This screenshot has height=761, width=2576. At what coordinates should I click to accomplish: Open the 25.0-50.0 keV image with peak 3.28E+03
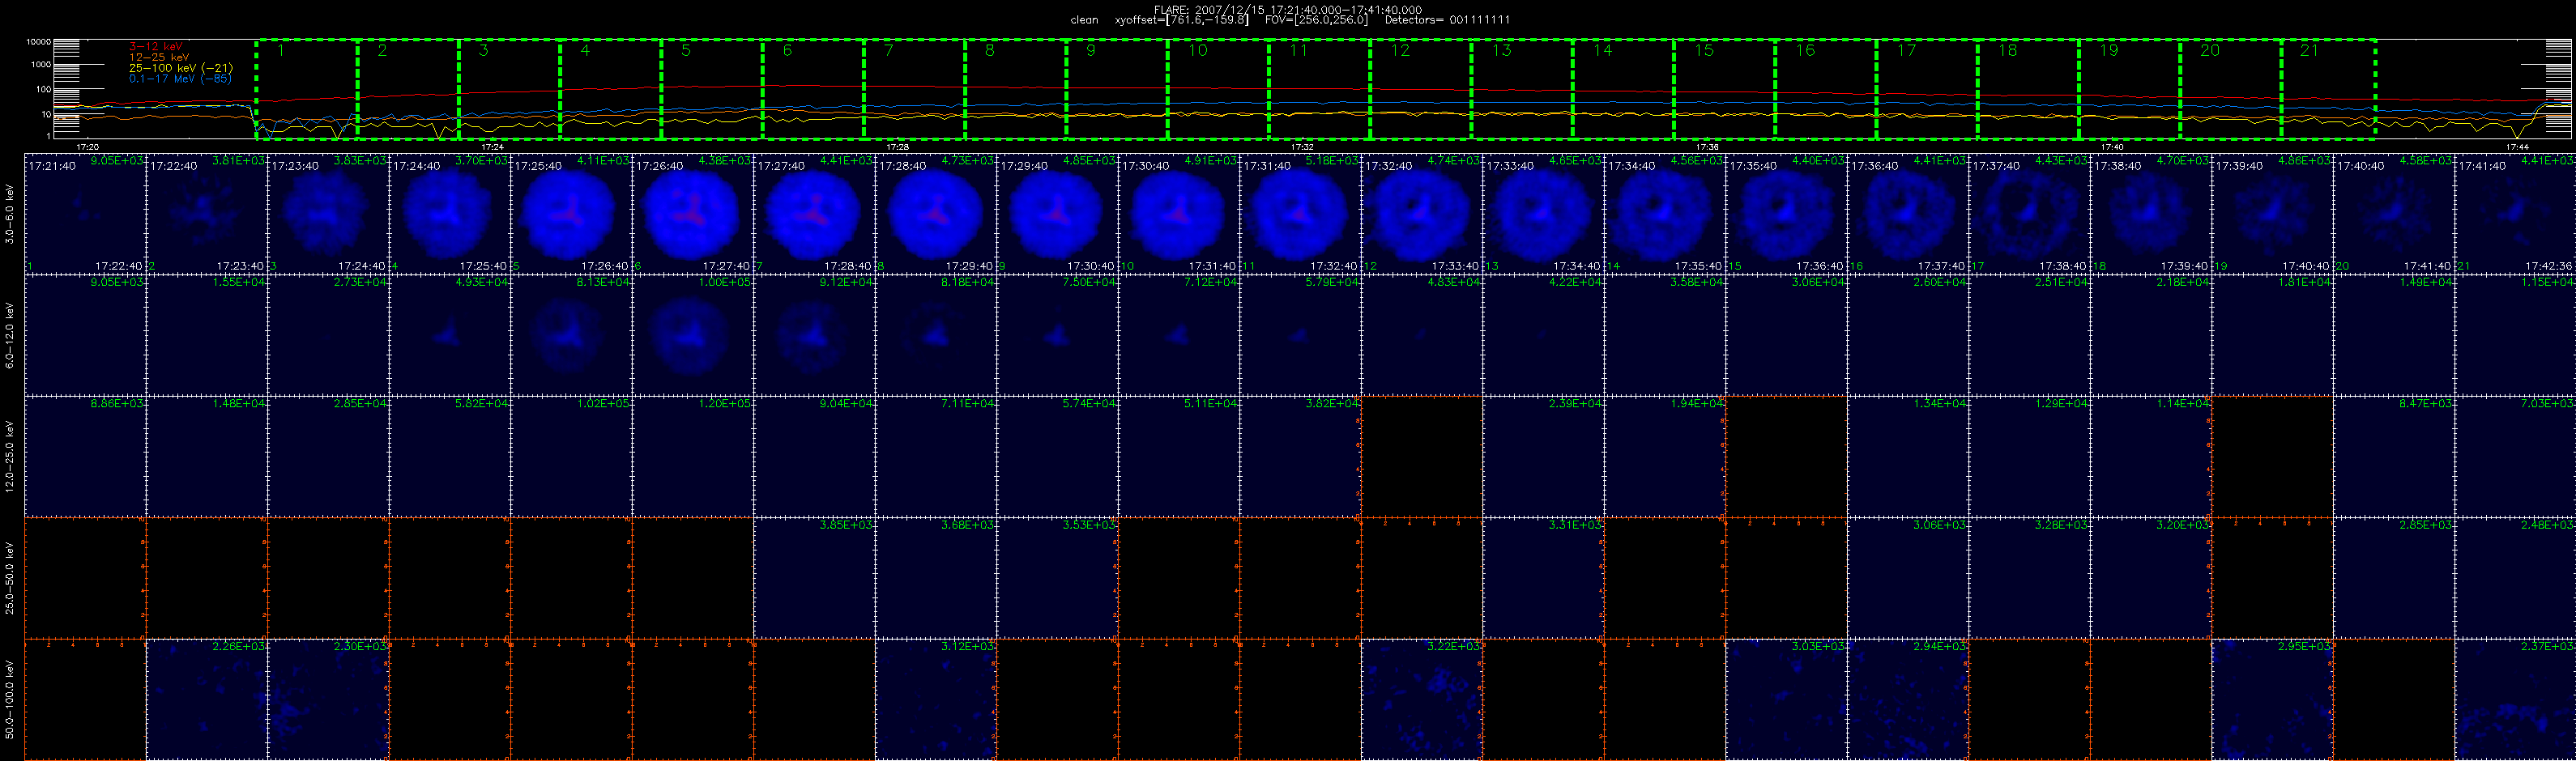(2029, 578)
